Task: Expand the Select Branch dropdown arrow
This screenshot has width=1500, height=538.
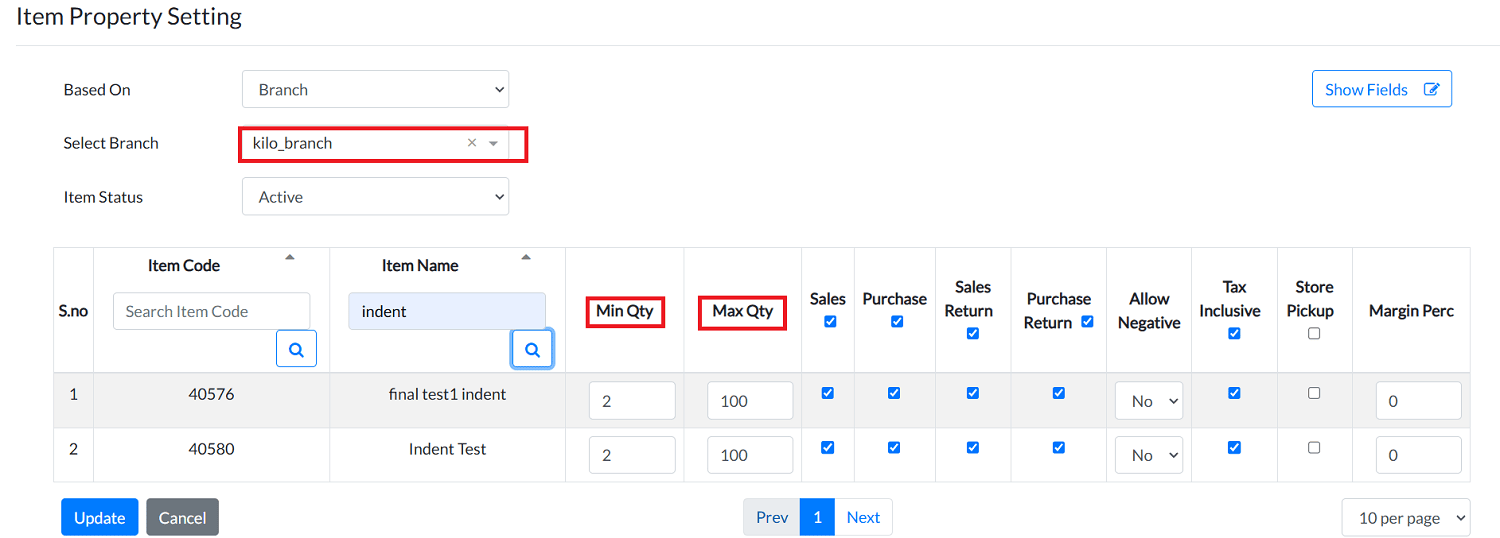Action: pos(493,144)
